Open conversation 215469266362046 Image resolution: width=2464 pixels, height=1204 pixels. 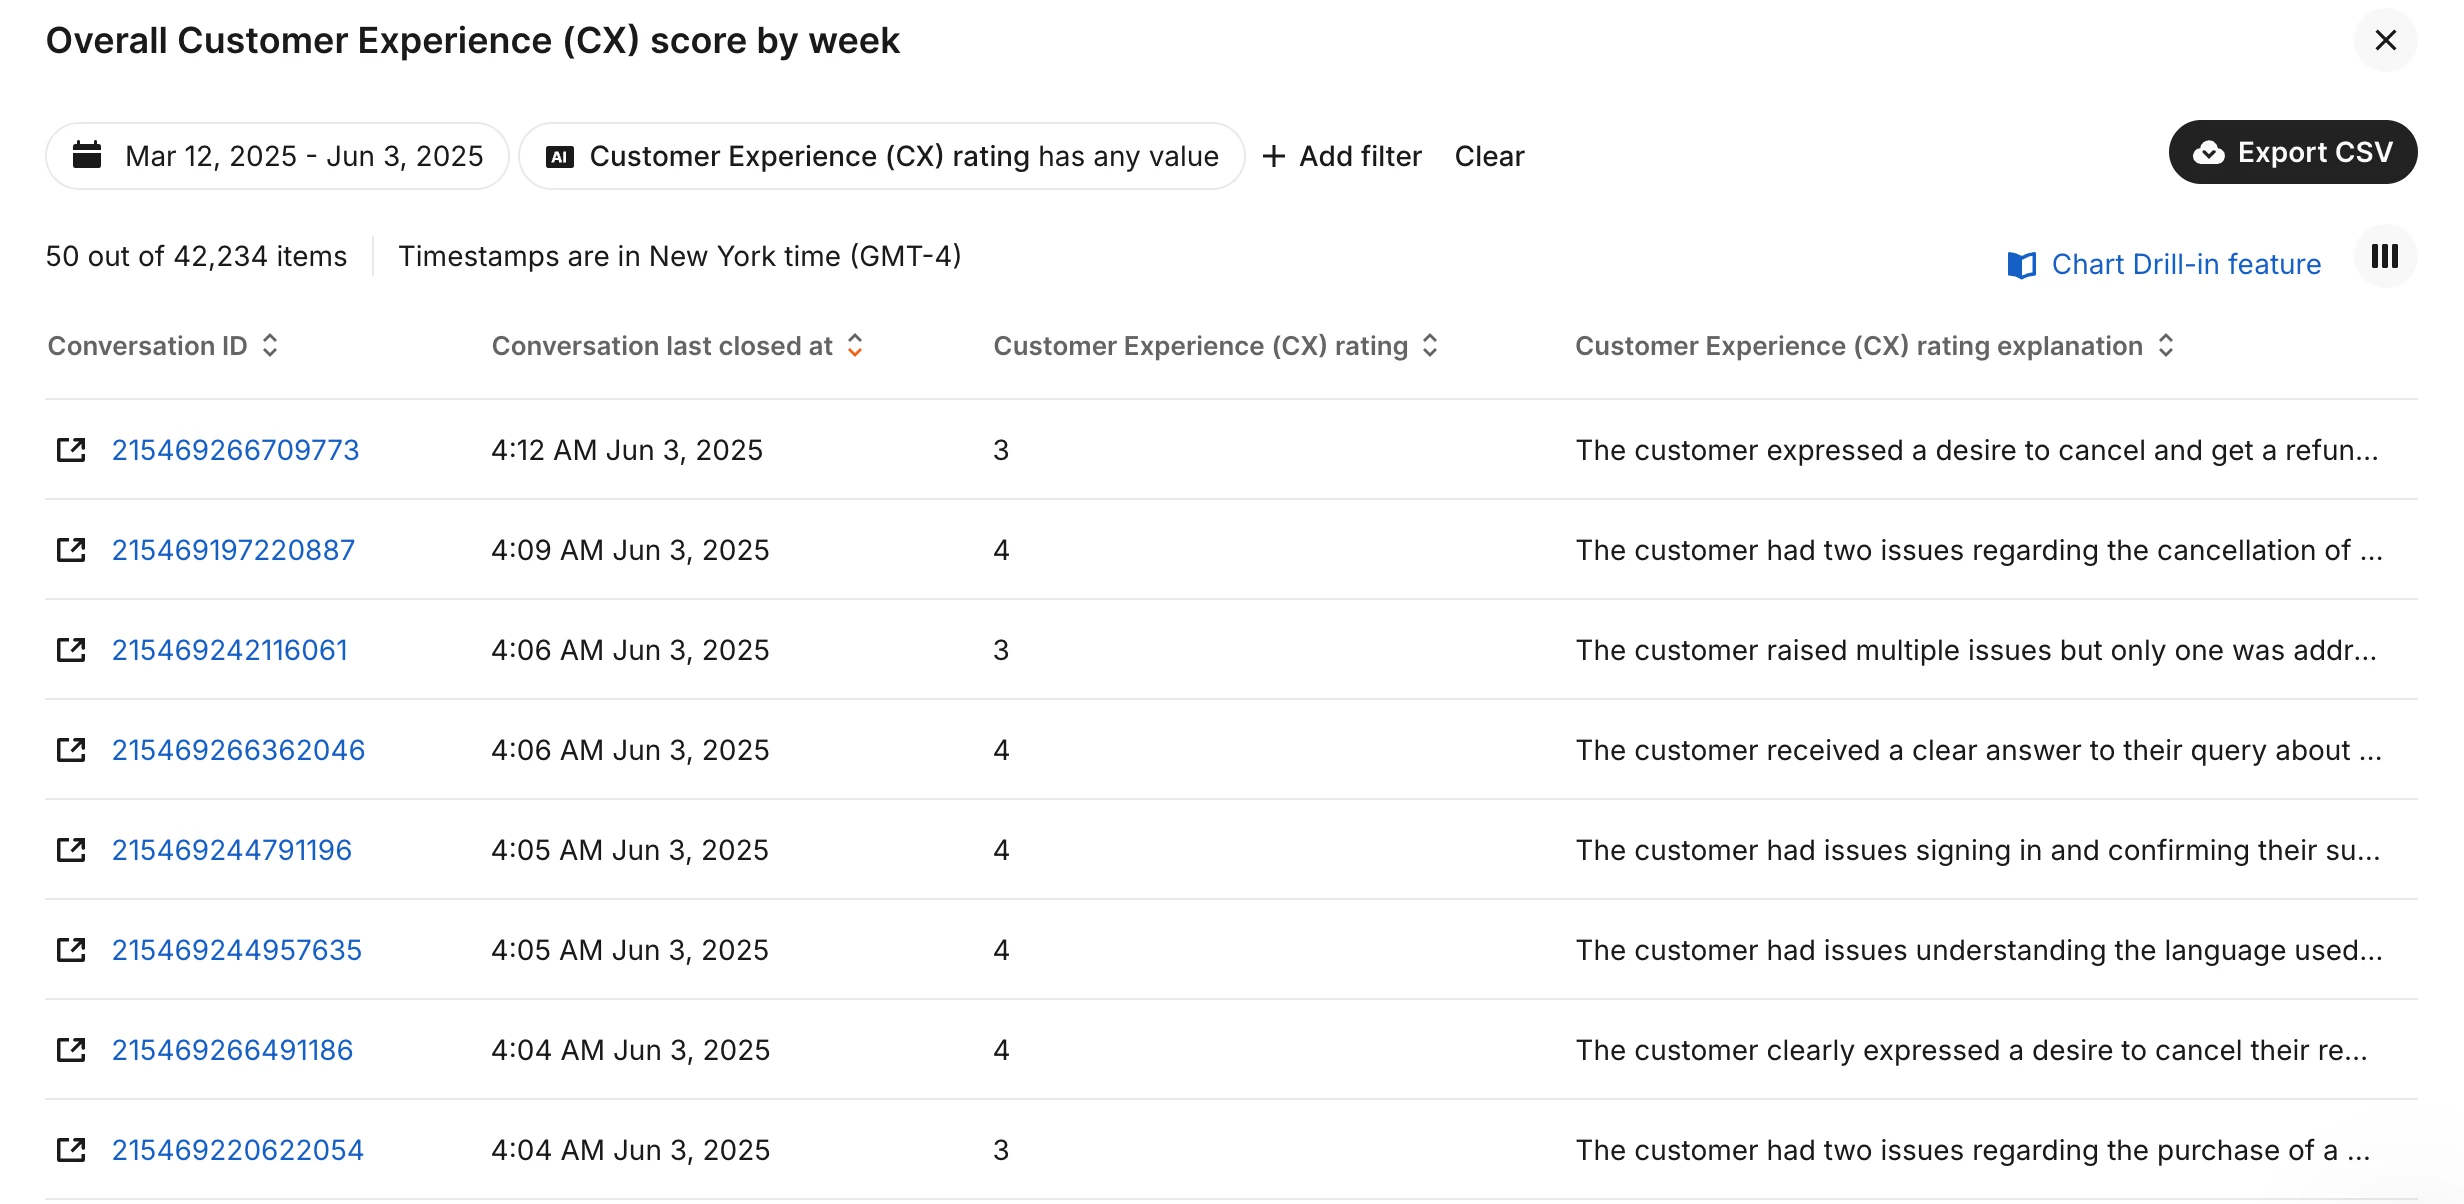pyautogui.click(x=238, y=750)
